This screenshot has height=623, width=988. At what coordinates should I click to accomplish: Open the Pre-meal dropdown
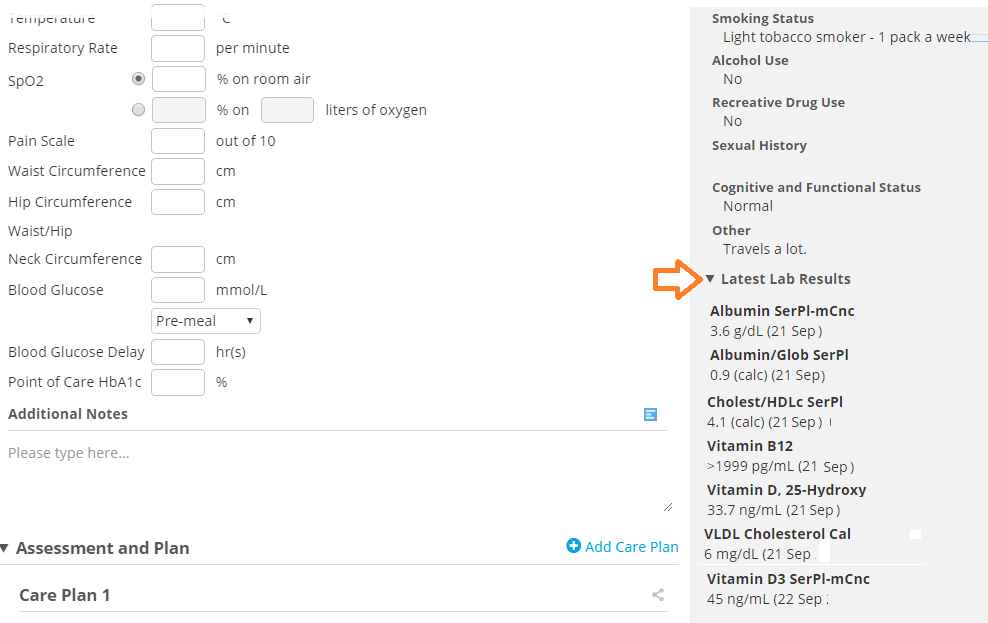coord(205,321)
